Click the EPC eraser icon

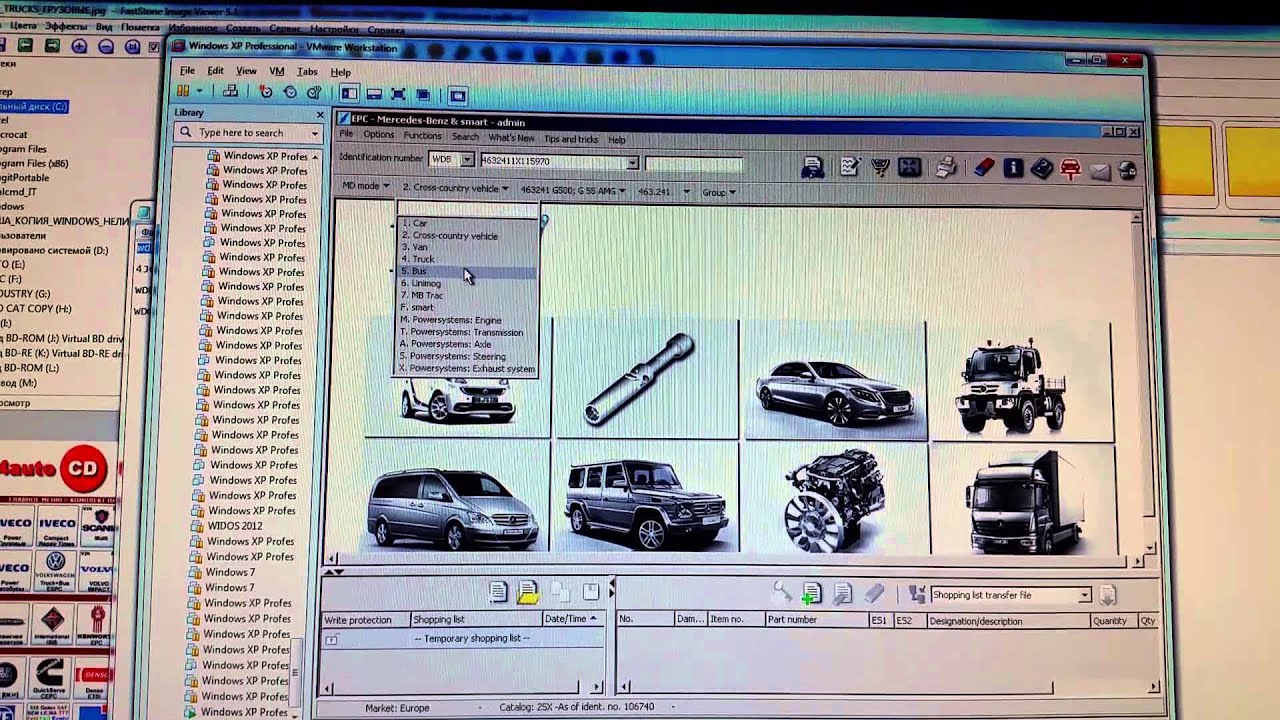tap(984, 168)
